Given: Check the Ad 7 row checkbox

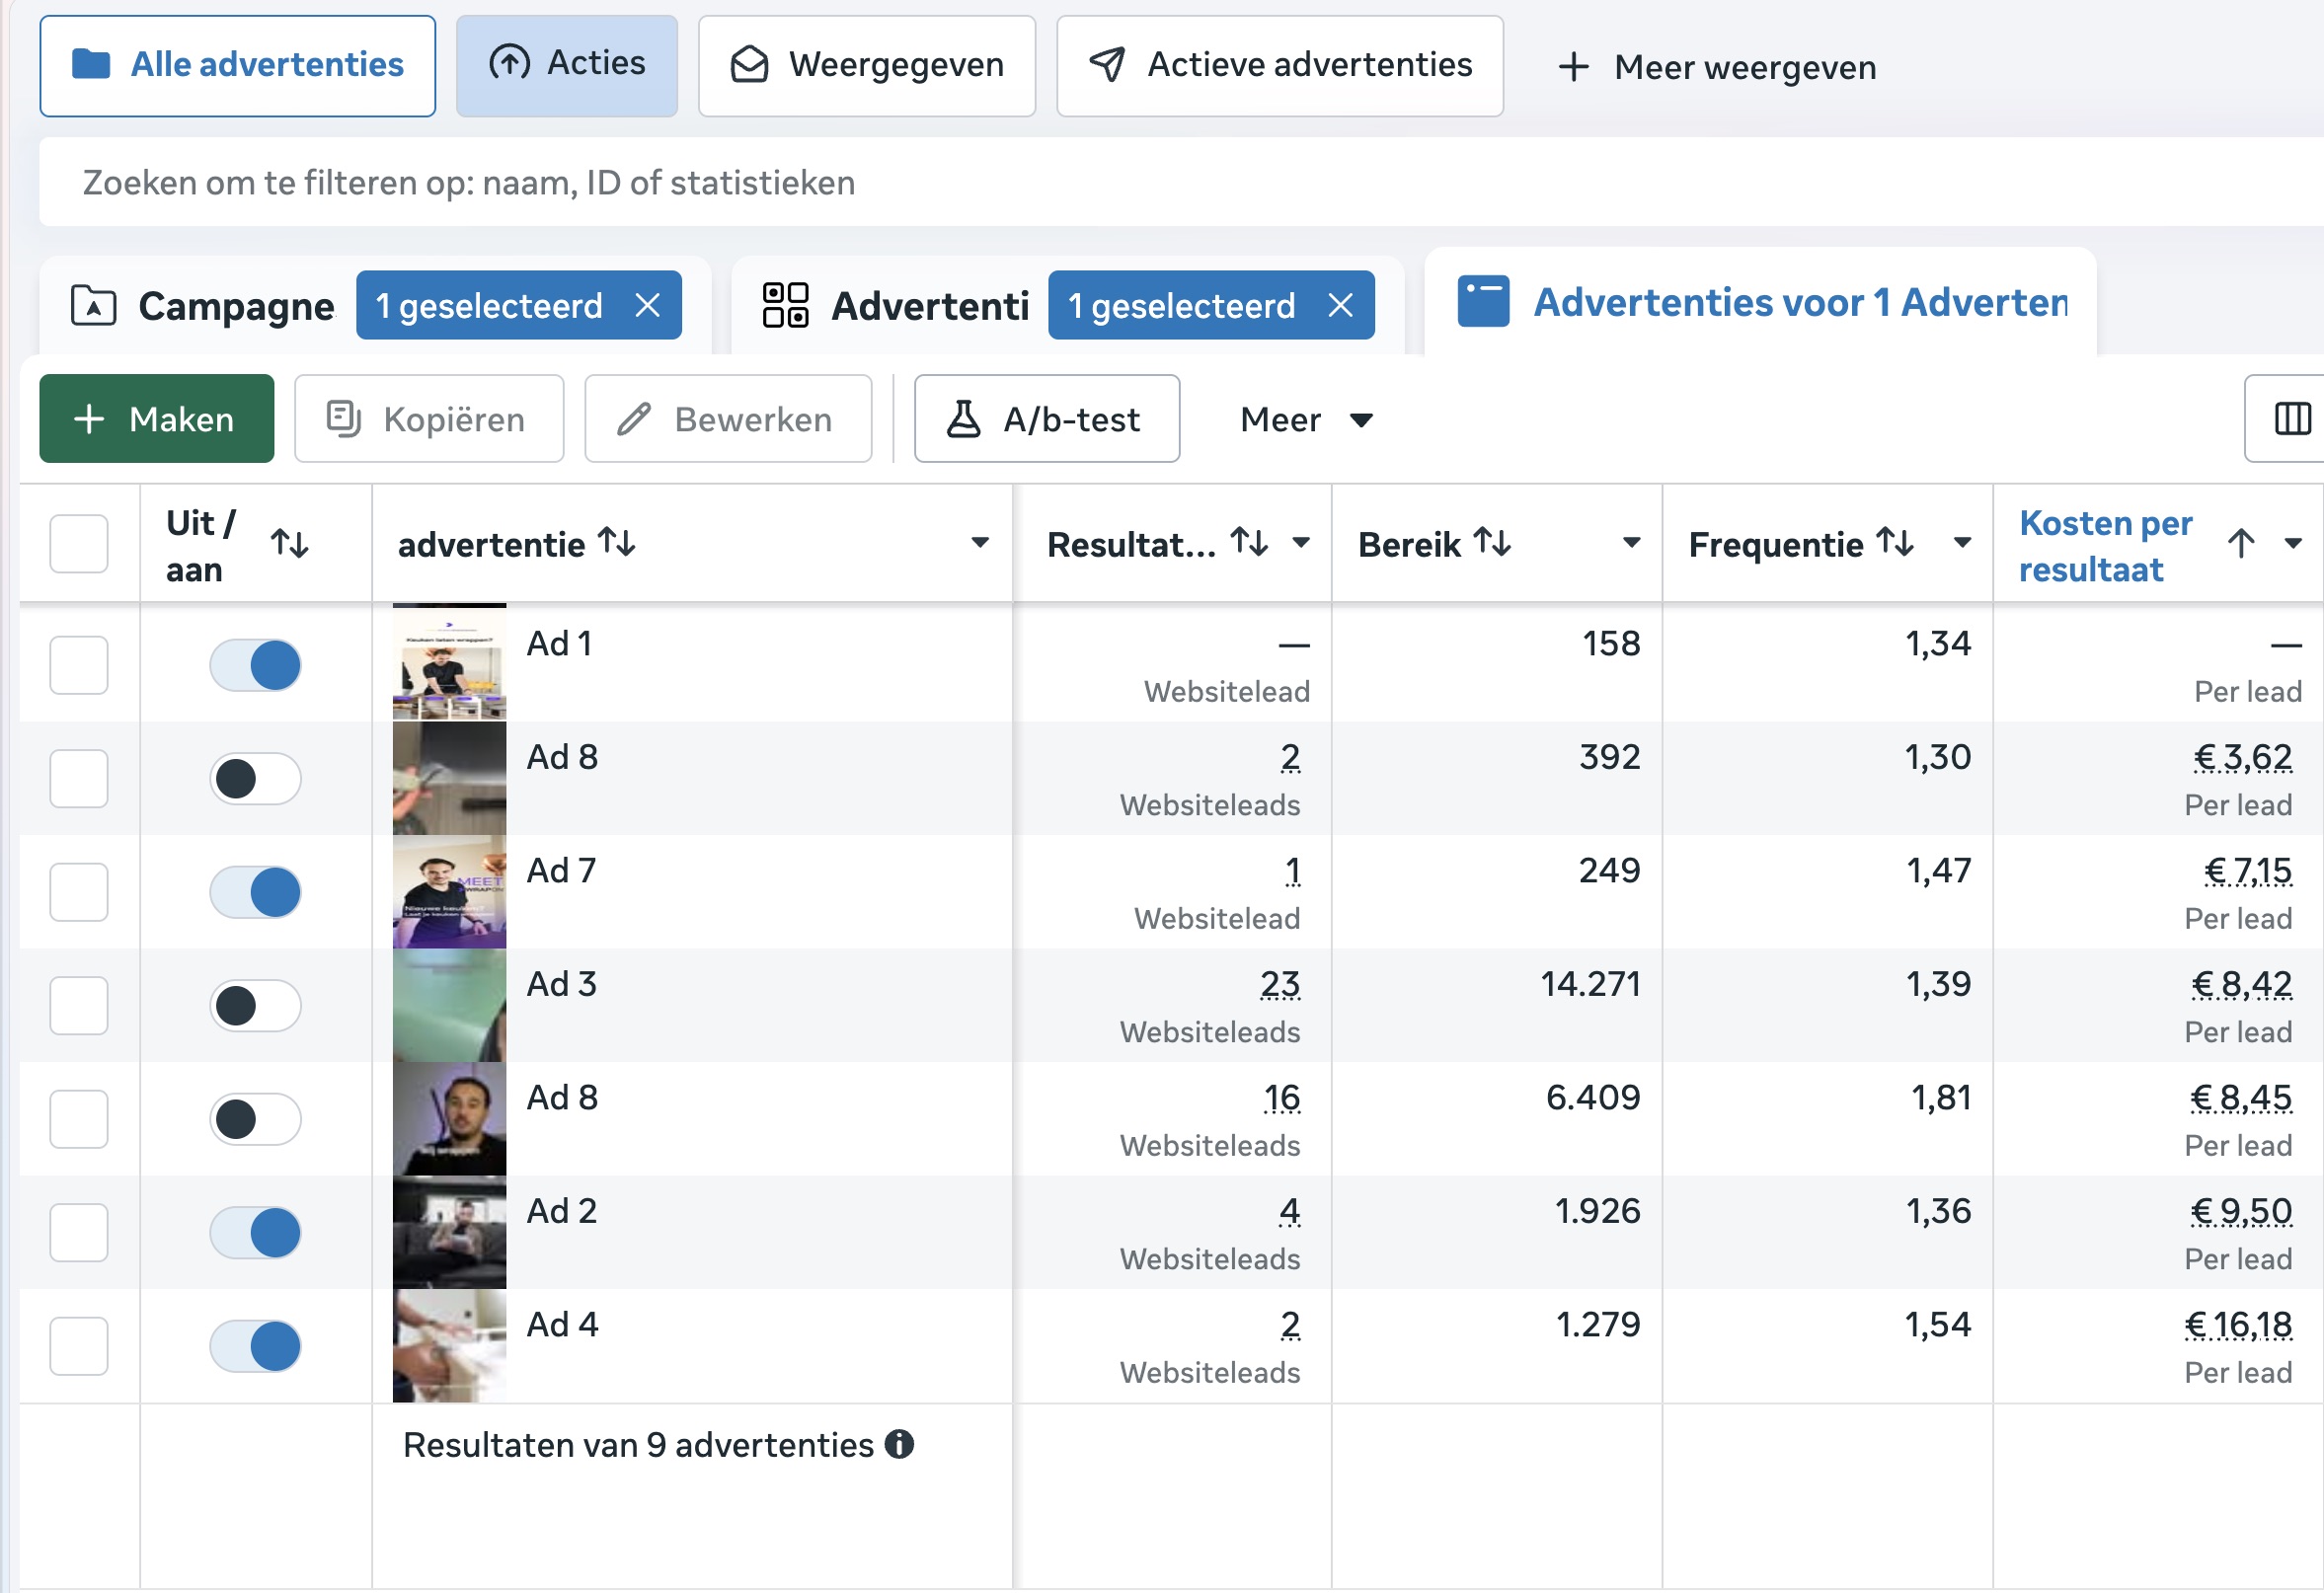Looking at the screenshot, I should tap(79, 892).
